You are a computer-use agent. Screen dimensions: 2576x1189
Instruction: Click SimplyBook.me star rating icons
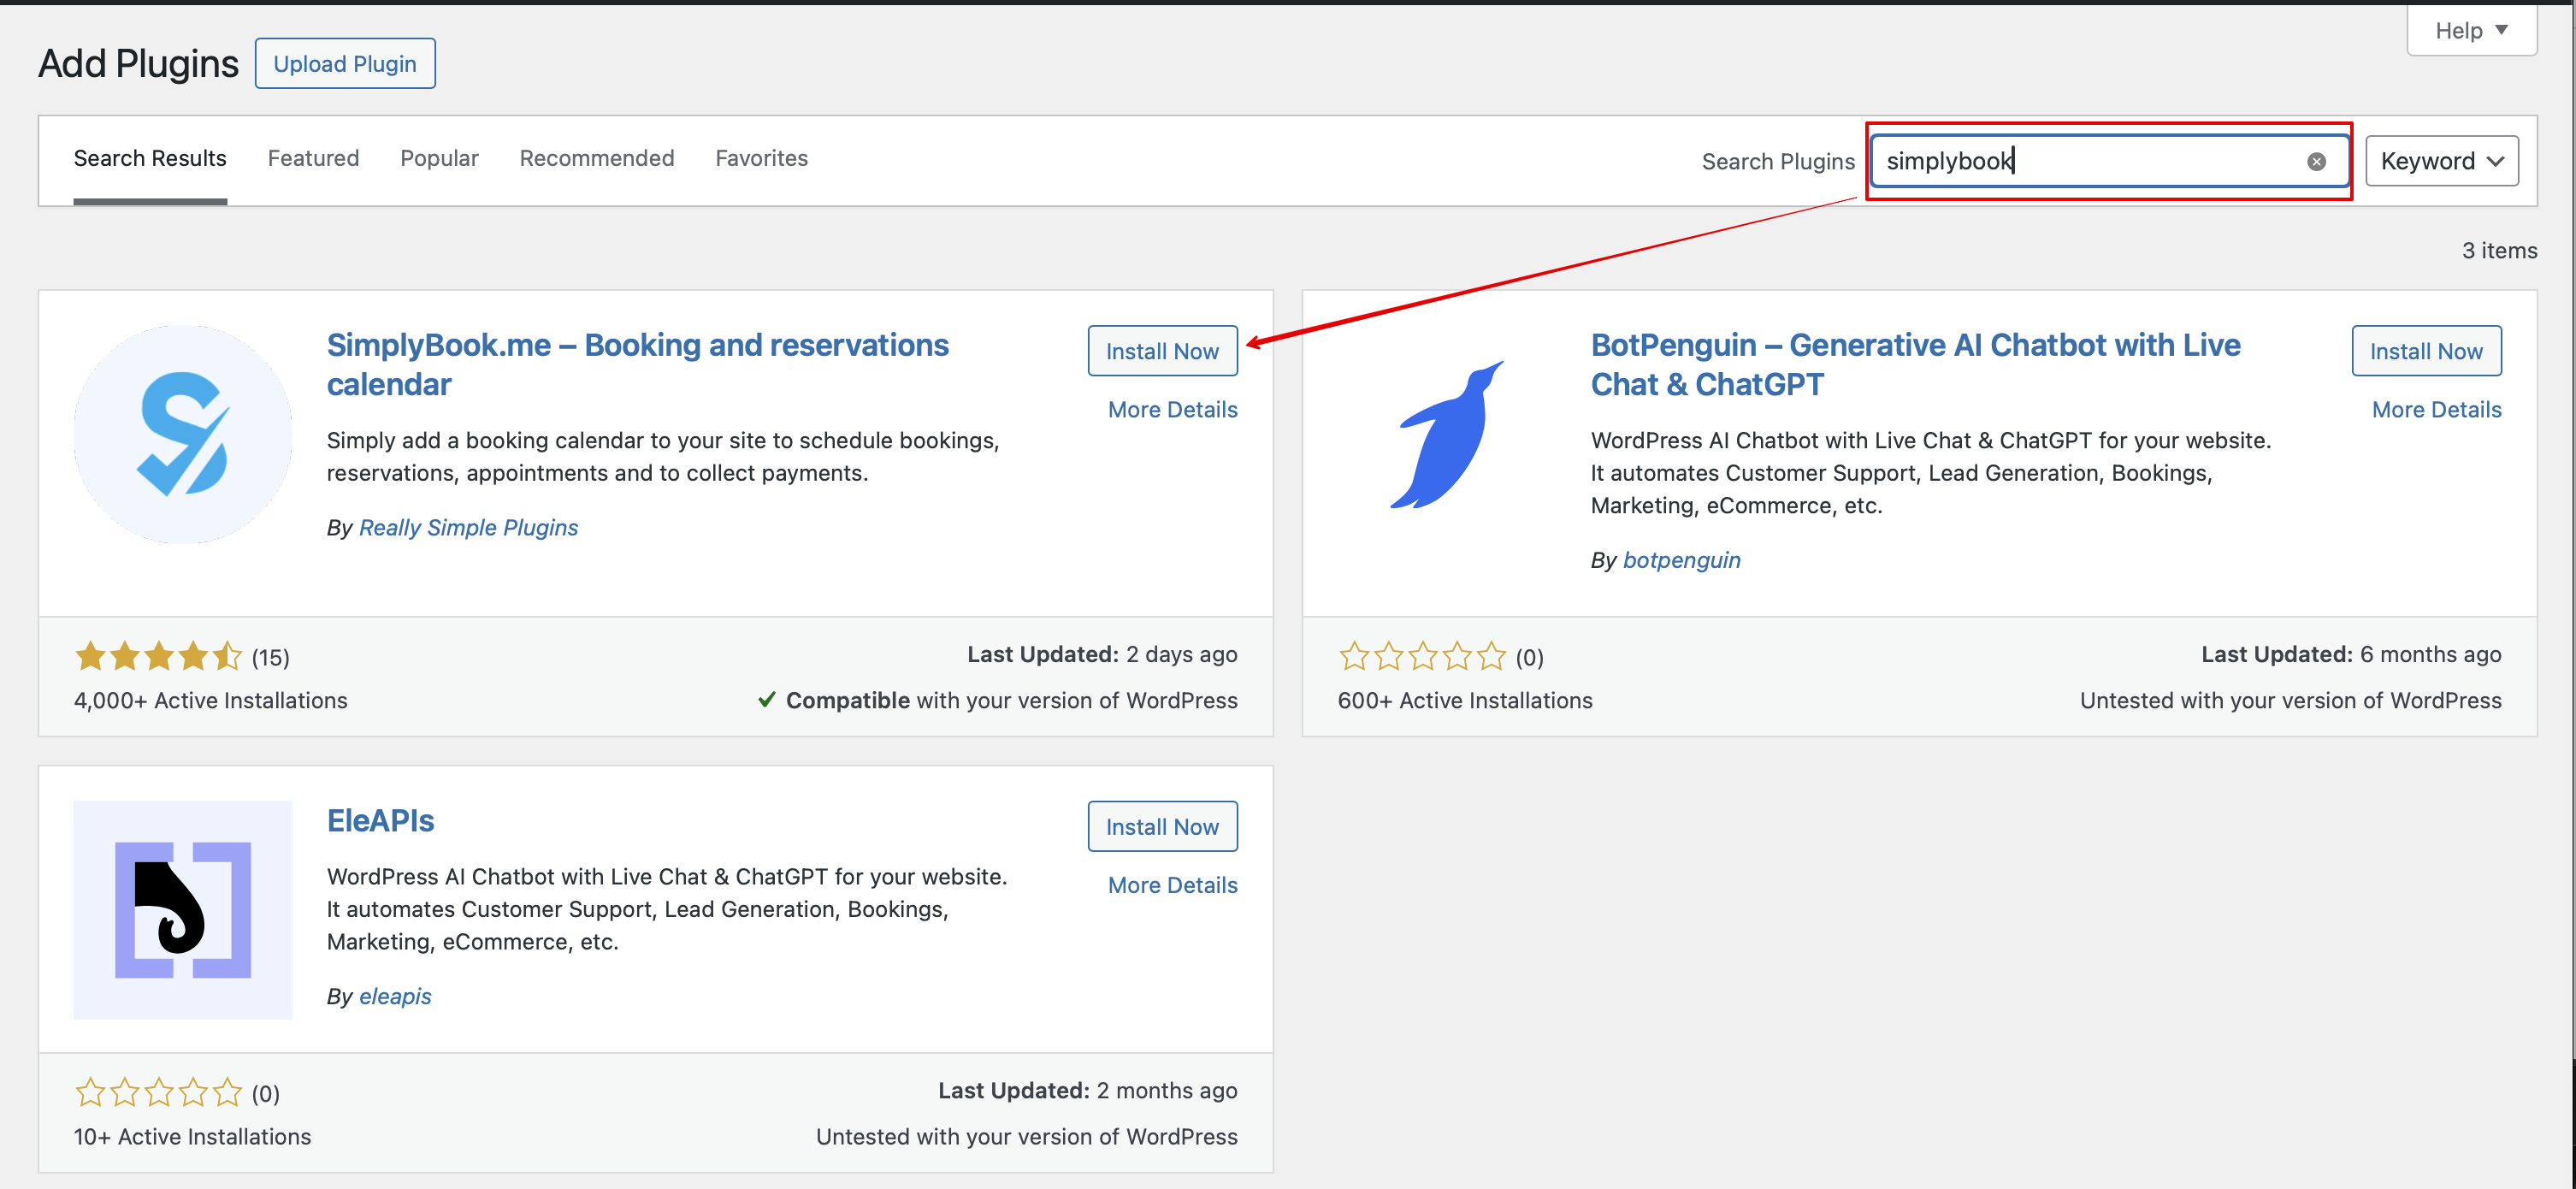[x=158, y=657]
